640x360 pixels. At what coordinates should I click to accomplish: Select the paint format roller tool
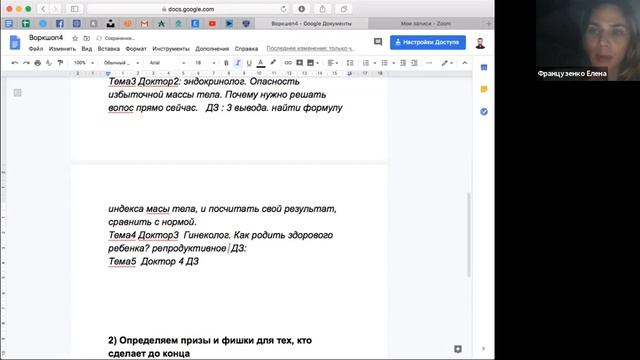60,63
